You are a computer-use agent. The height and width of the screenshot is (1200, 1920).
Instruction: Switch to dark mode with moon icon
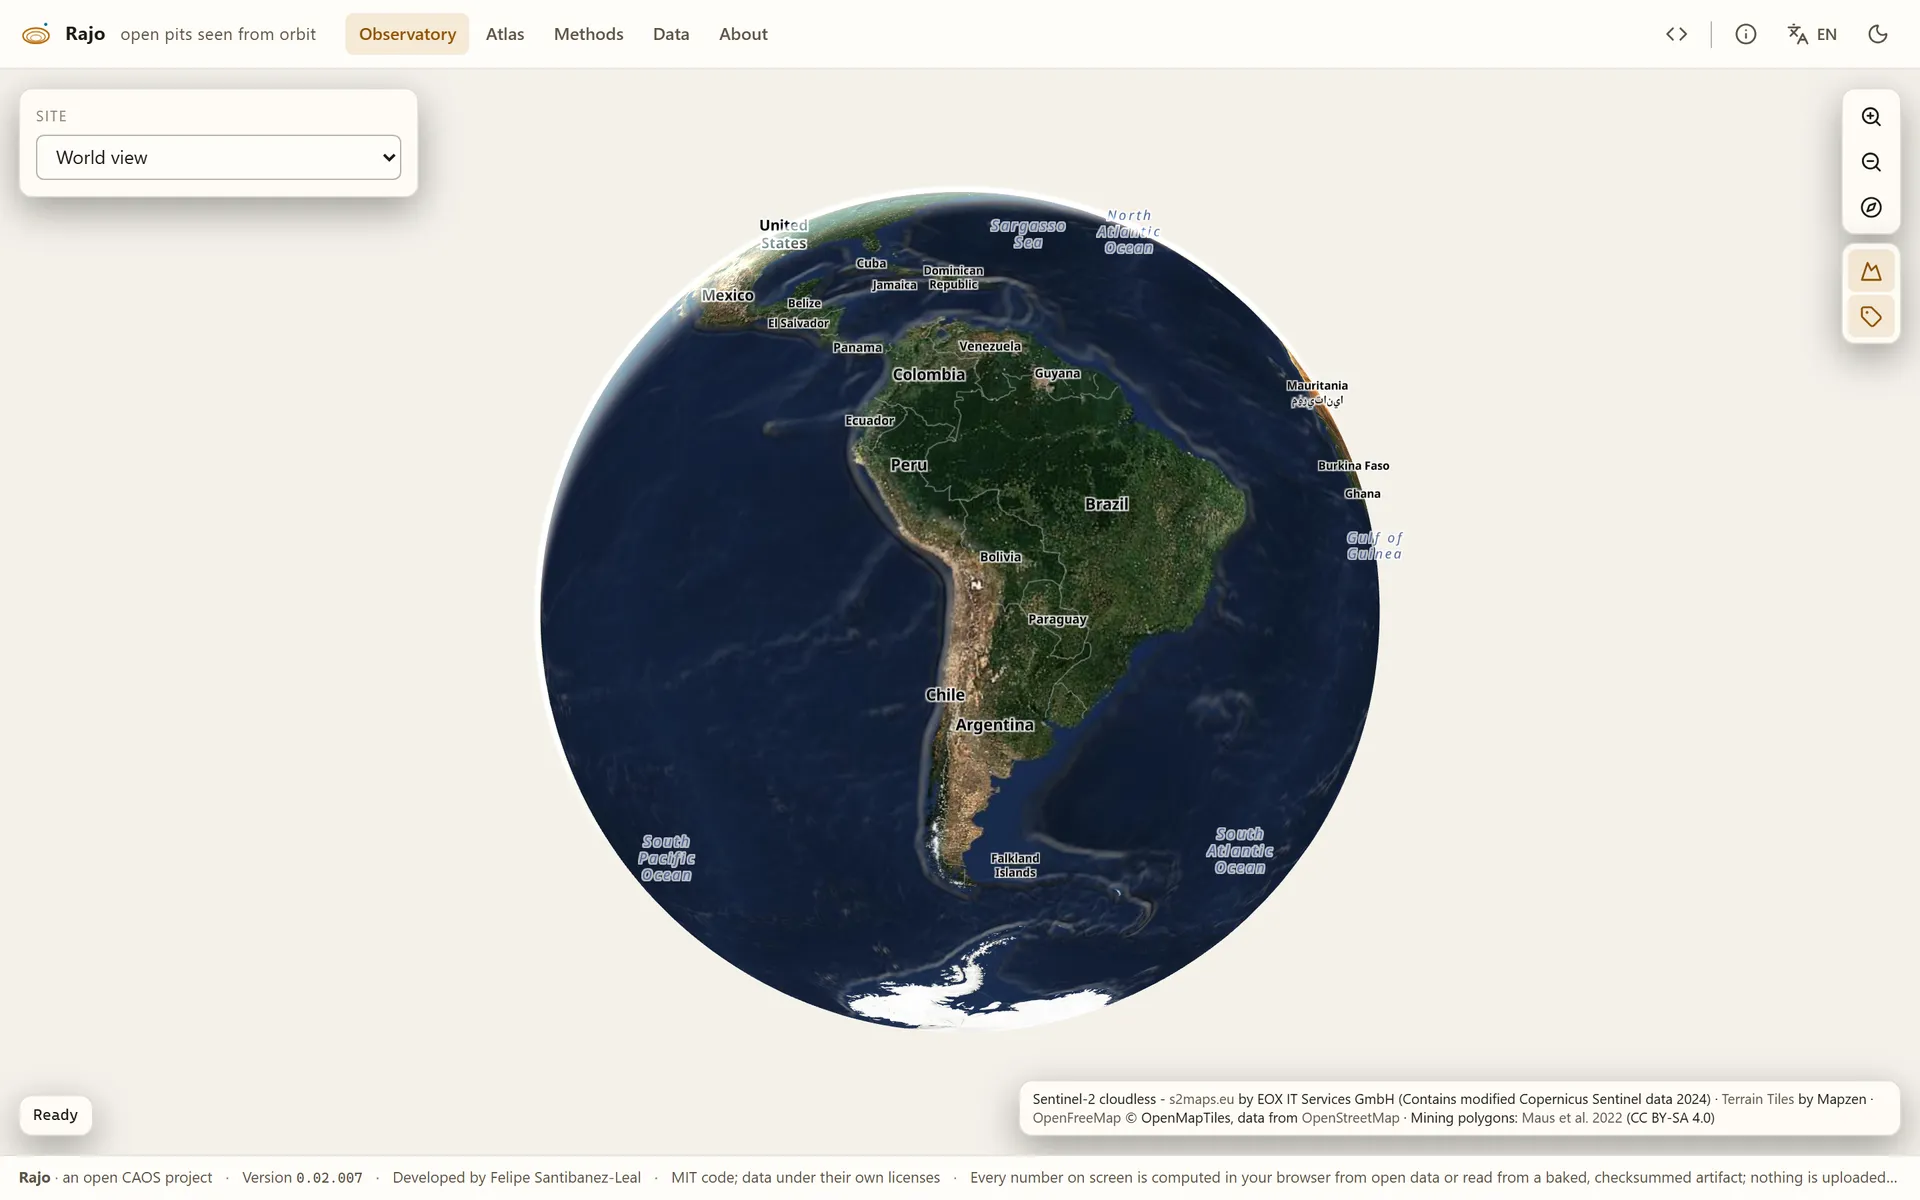[x=1877, y=34]
